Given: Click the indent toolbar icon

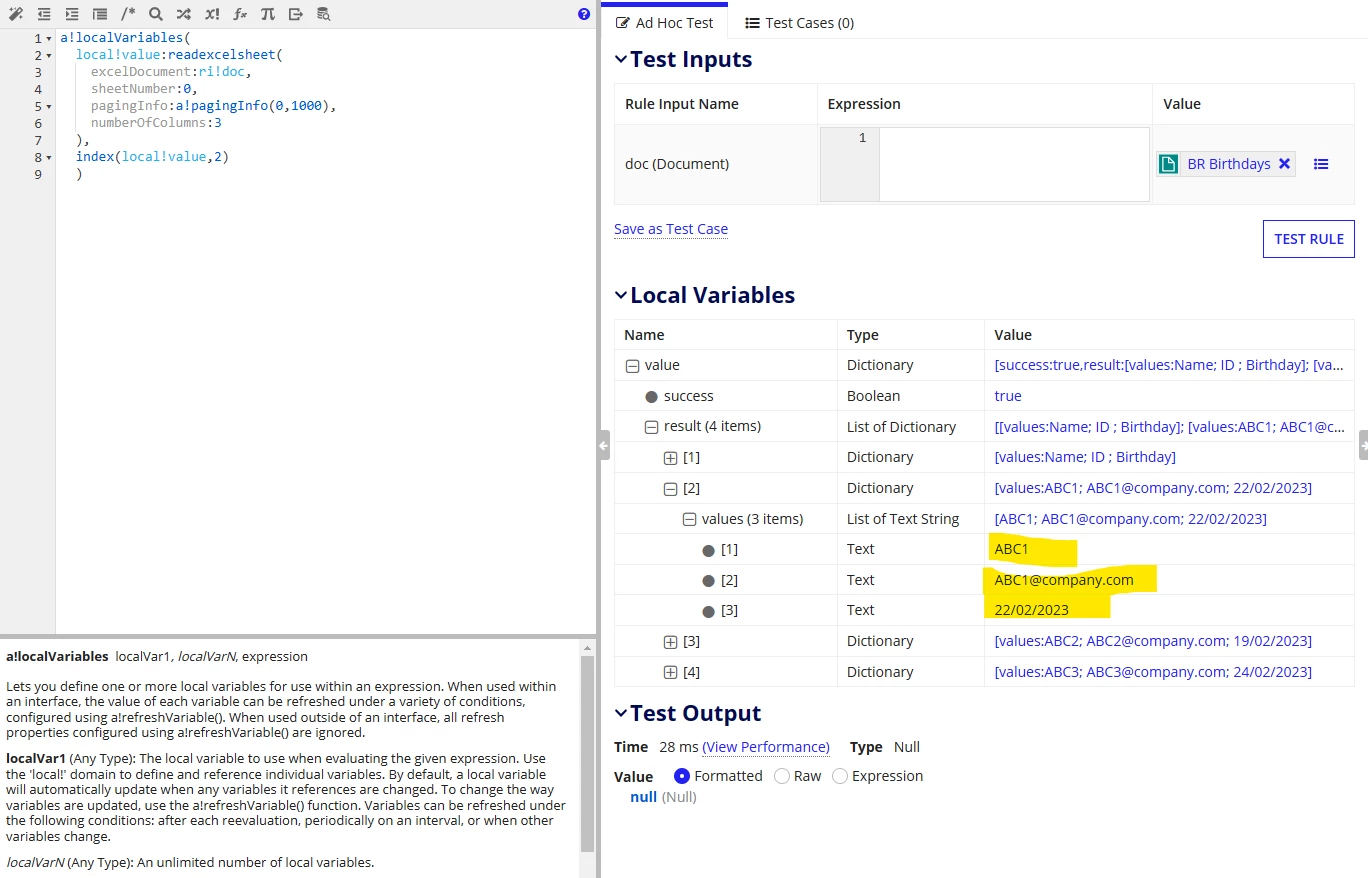Looking at the screenshot, I should click(72, 14).
